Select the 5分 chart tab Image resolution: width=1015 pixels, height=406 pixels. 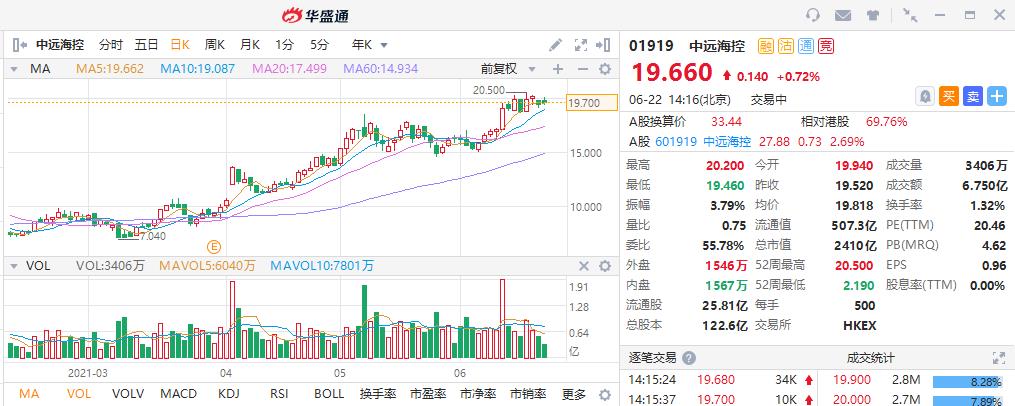[x=319, y=45]
